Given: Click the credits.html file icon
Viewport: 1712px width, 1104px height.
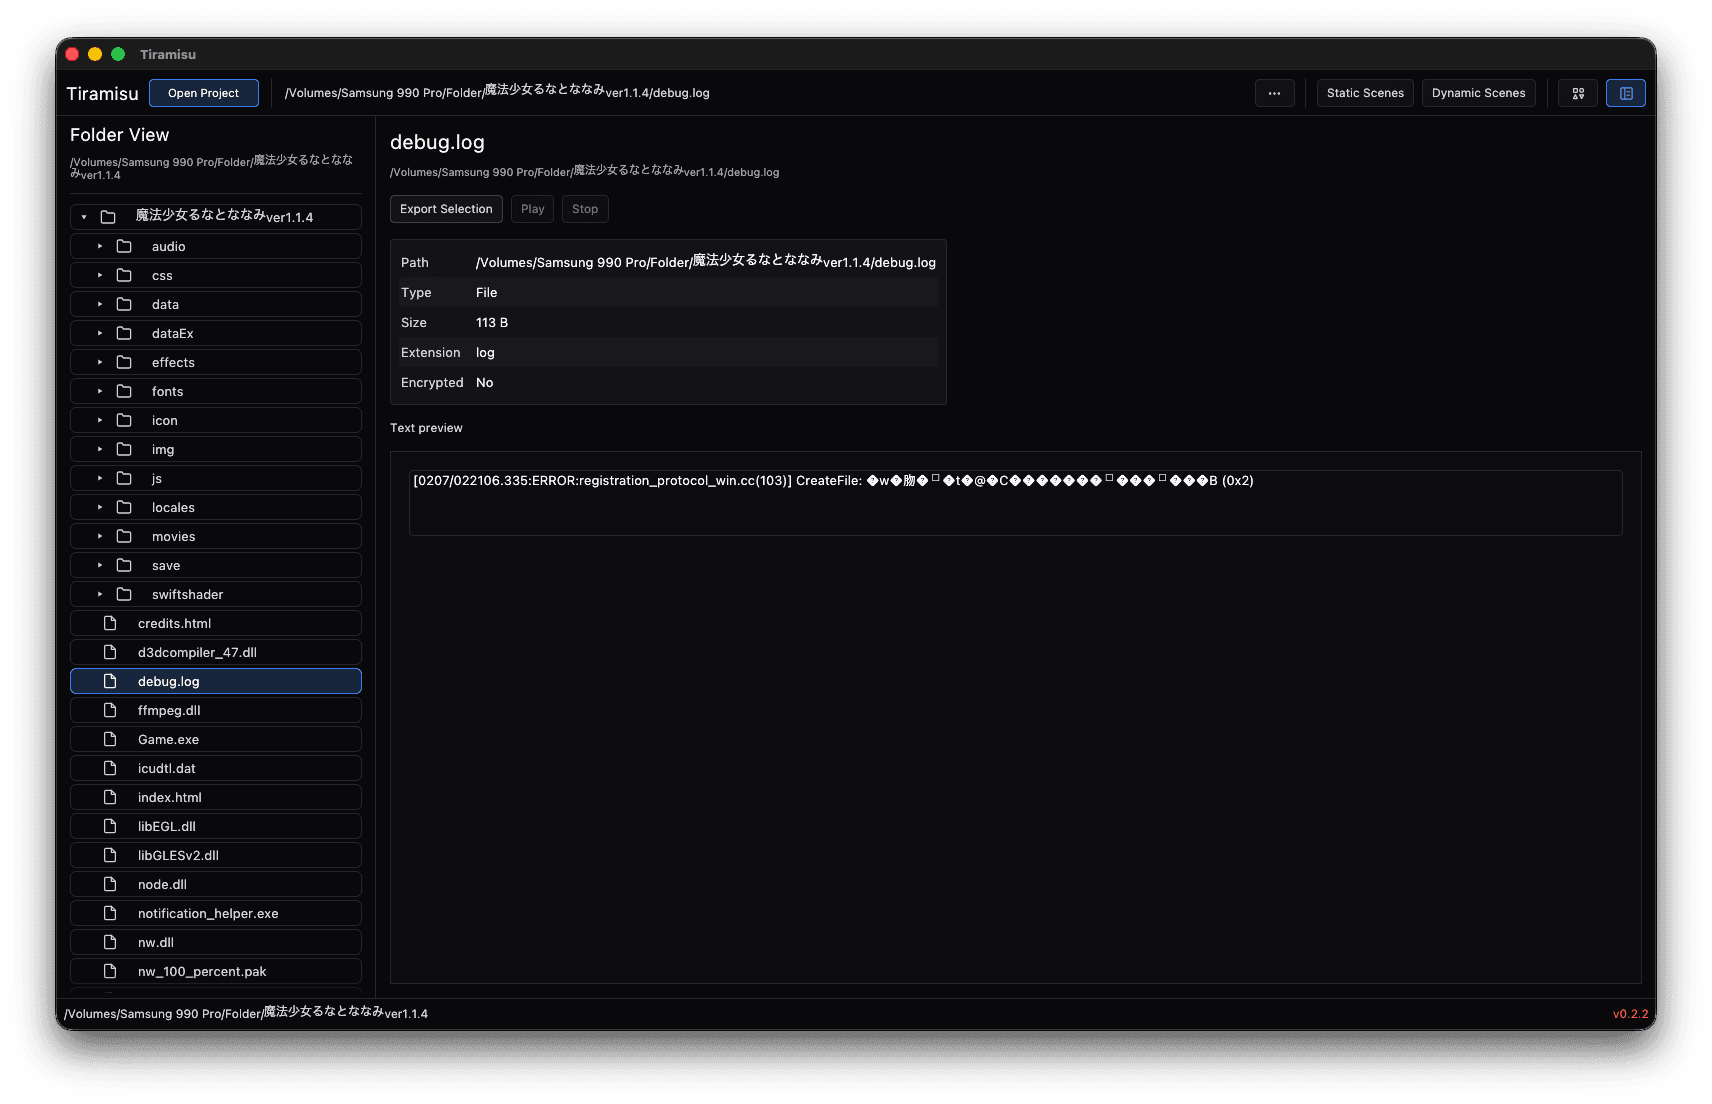Looking at the screenshot, I should pos(110,623).
